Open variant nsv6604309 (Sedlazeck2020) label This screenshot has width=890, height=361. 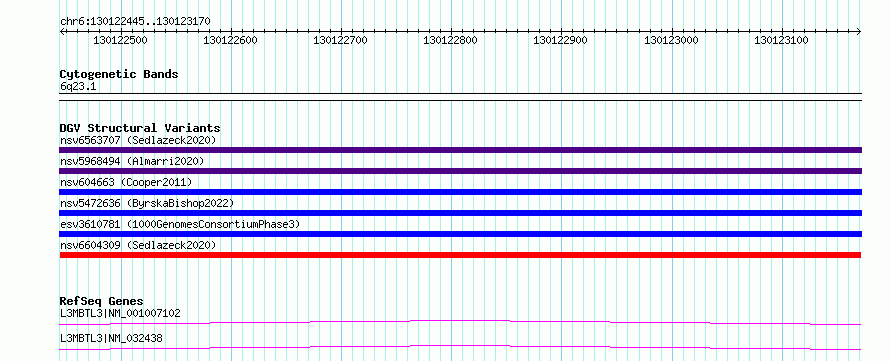pyautogui.click(x=138, y=245)
